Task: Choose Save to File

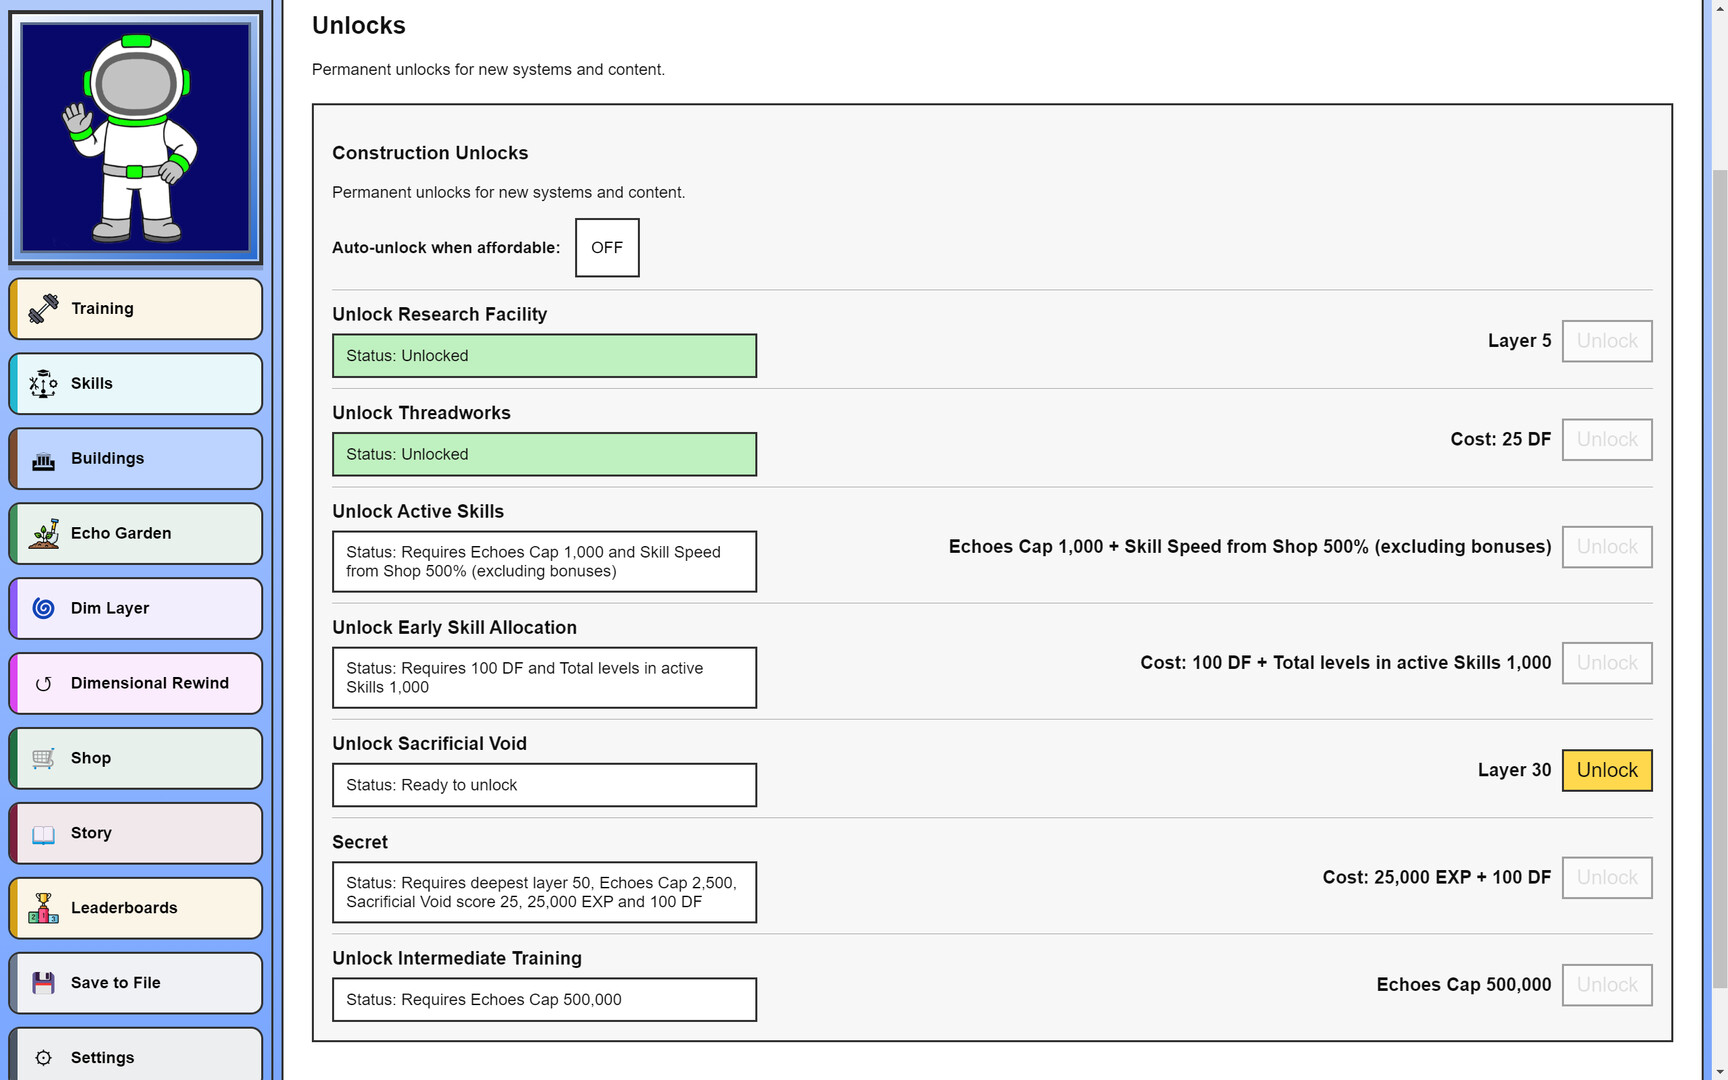Action: click(136, 984)
